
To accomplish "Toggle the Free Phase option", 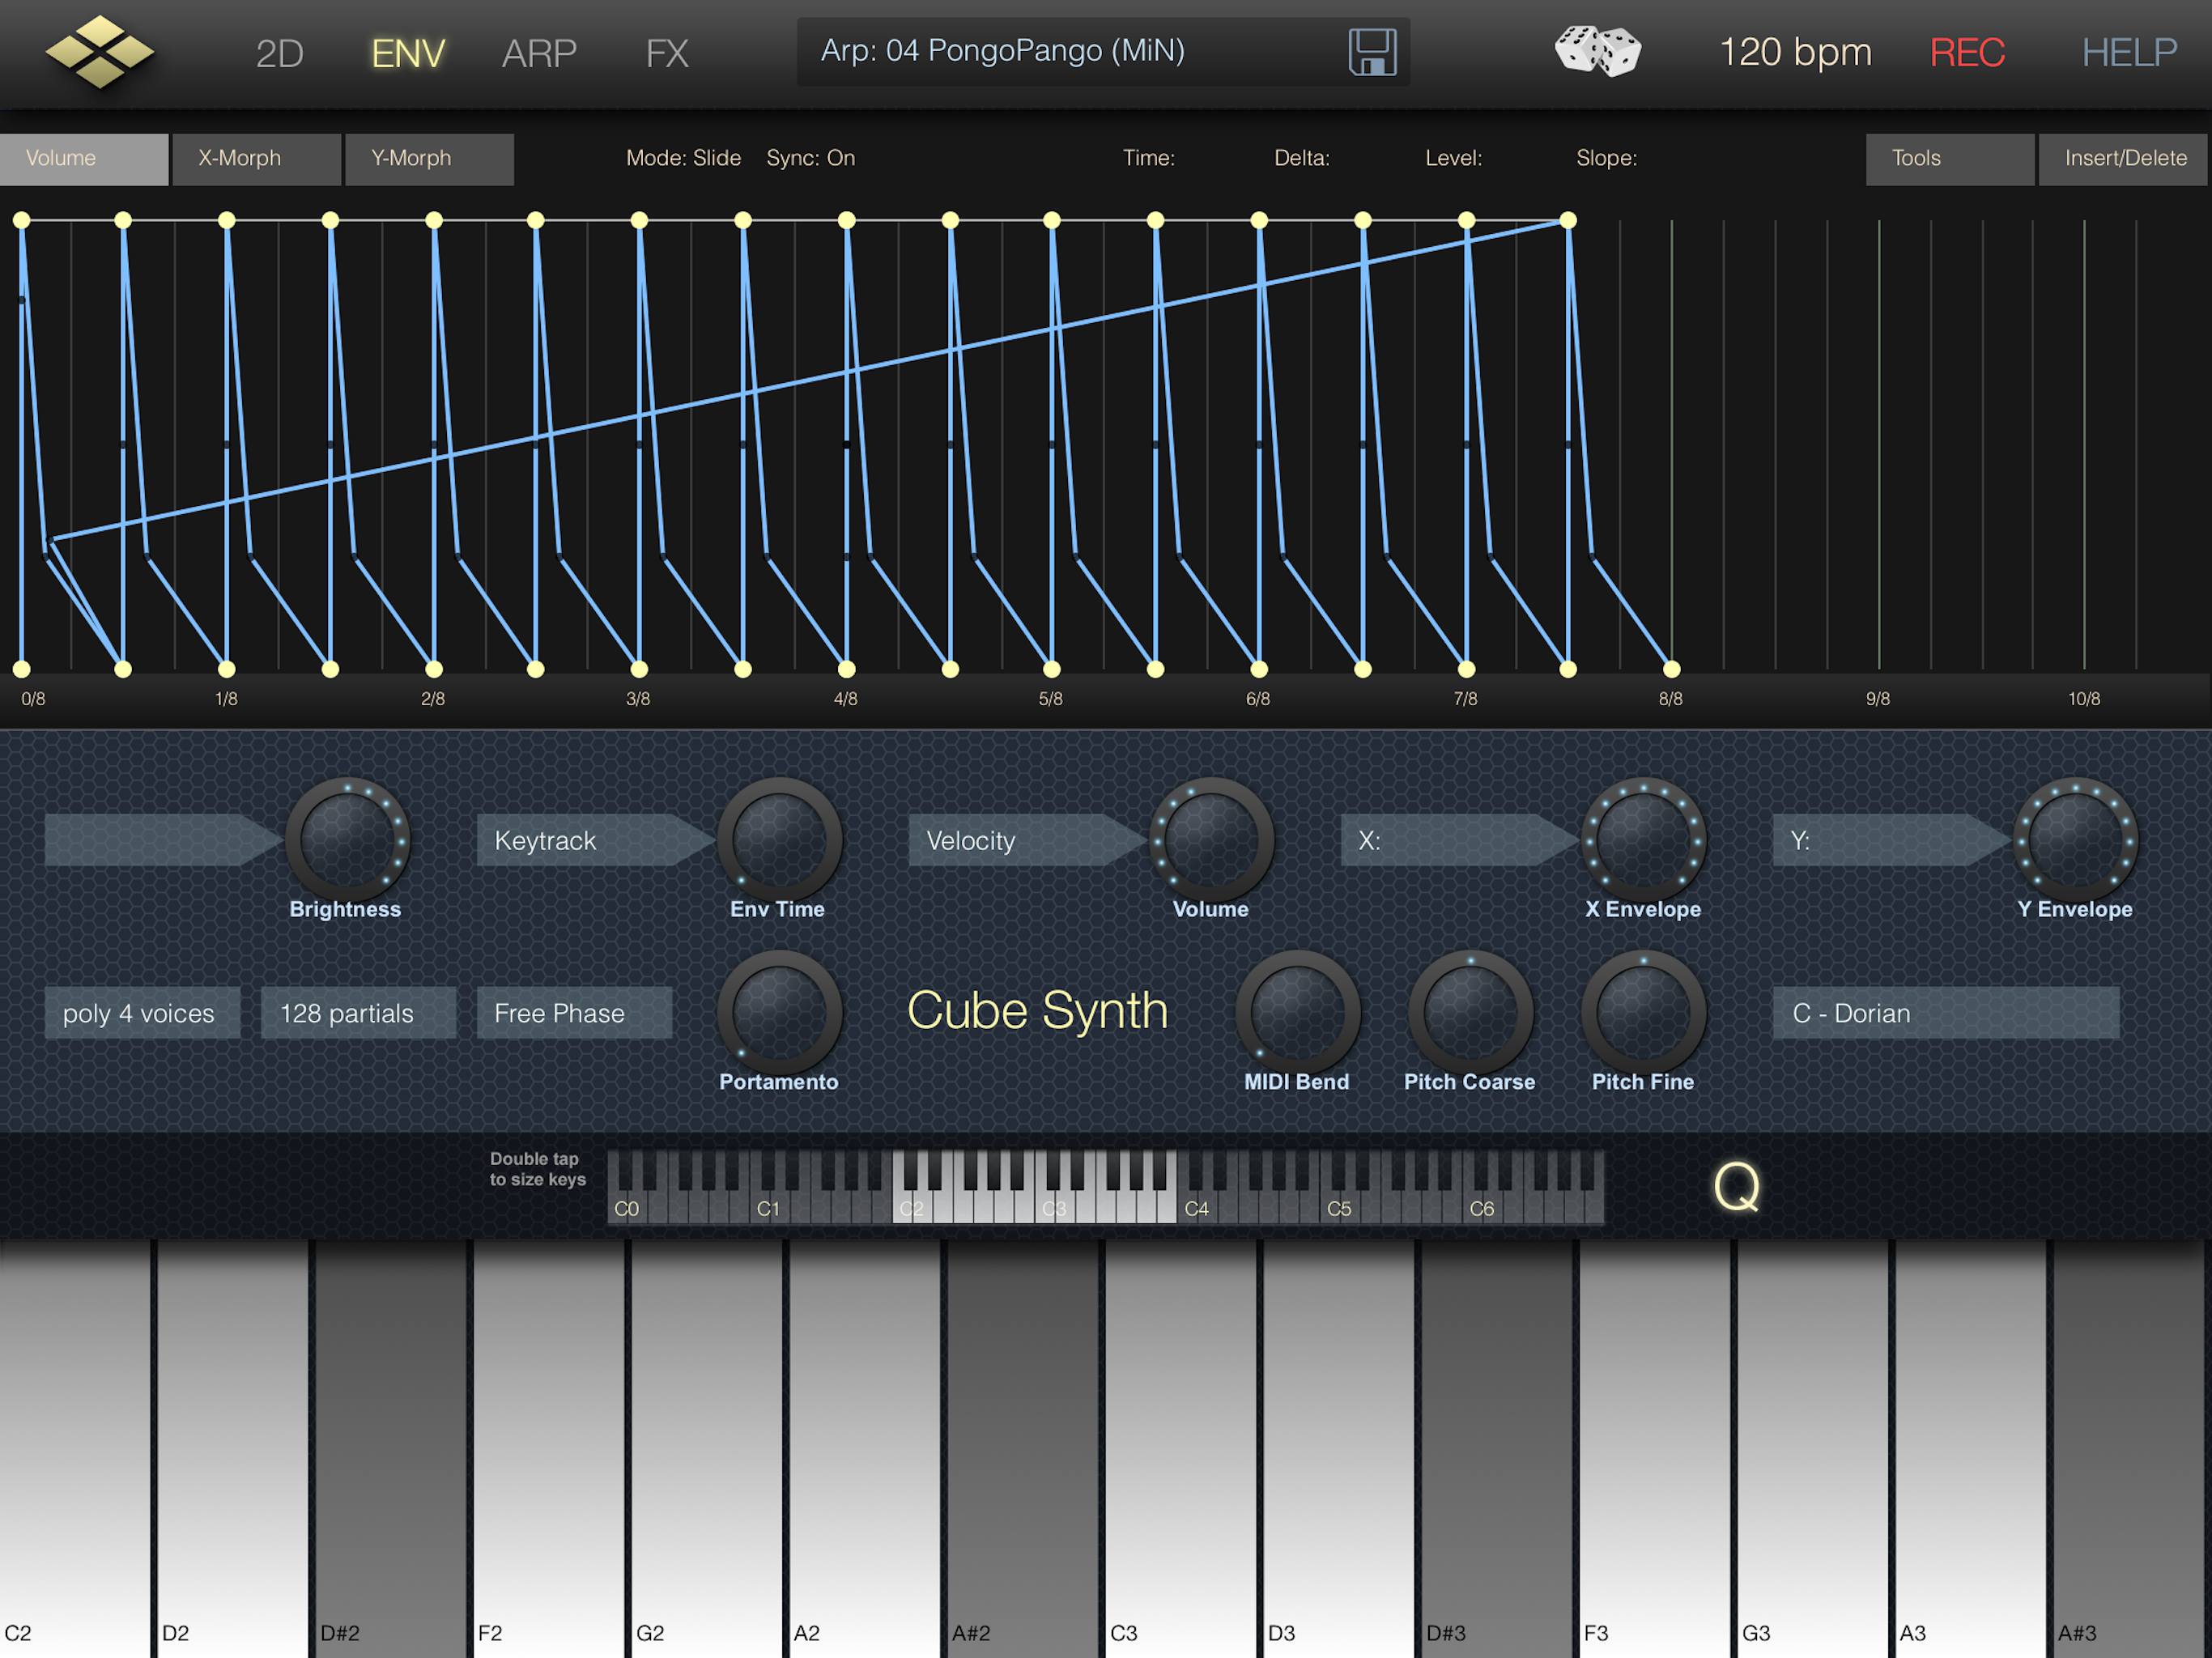I will pyautogui.click(x=573, y=1013).
